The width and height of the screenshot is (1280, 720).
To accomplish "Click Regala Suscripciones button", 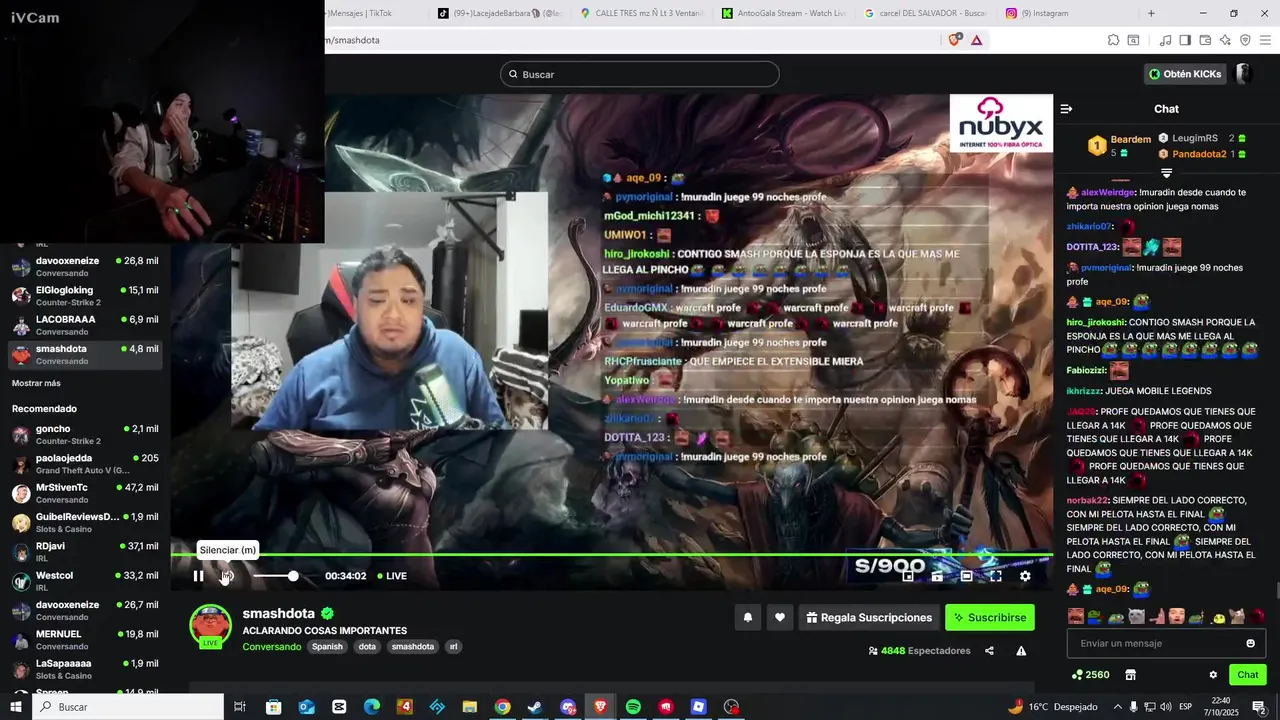I will 869,618.
